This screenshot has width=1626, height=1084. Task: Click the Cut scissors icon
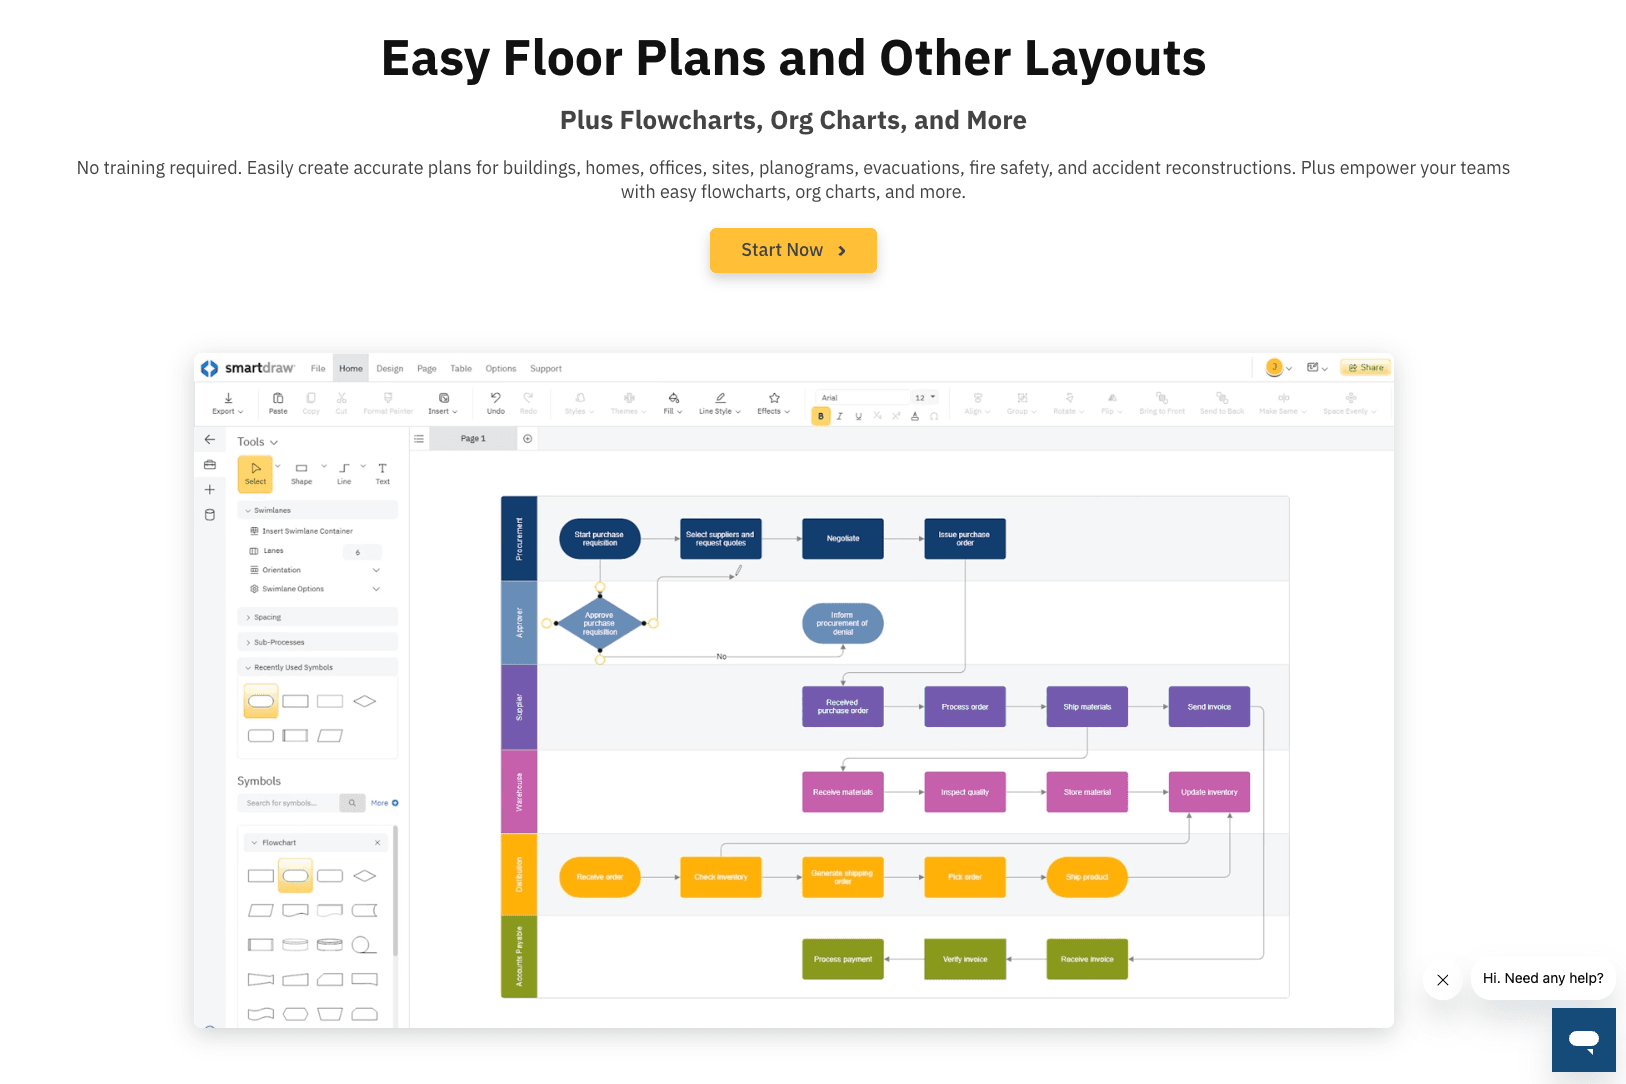tap(342, 404)
